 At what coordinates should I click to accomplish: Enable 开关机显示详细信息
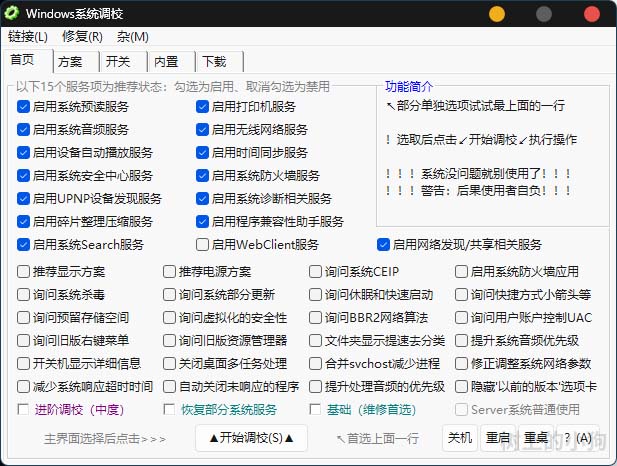pos(23,363)
